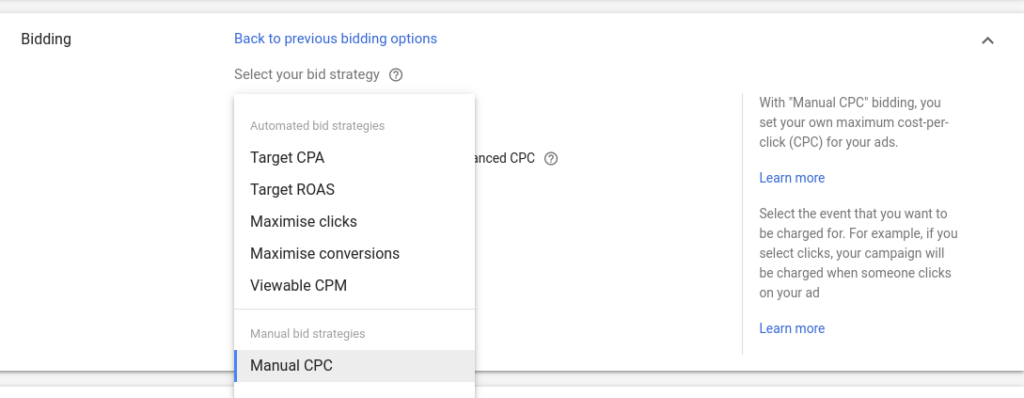Click the Manual CPC bidding description paragraph
Viewport: 1024px width, 398px height.
(854, 122)
